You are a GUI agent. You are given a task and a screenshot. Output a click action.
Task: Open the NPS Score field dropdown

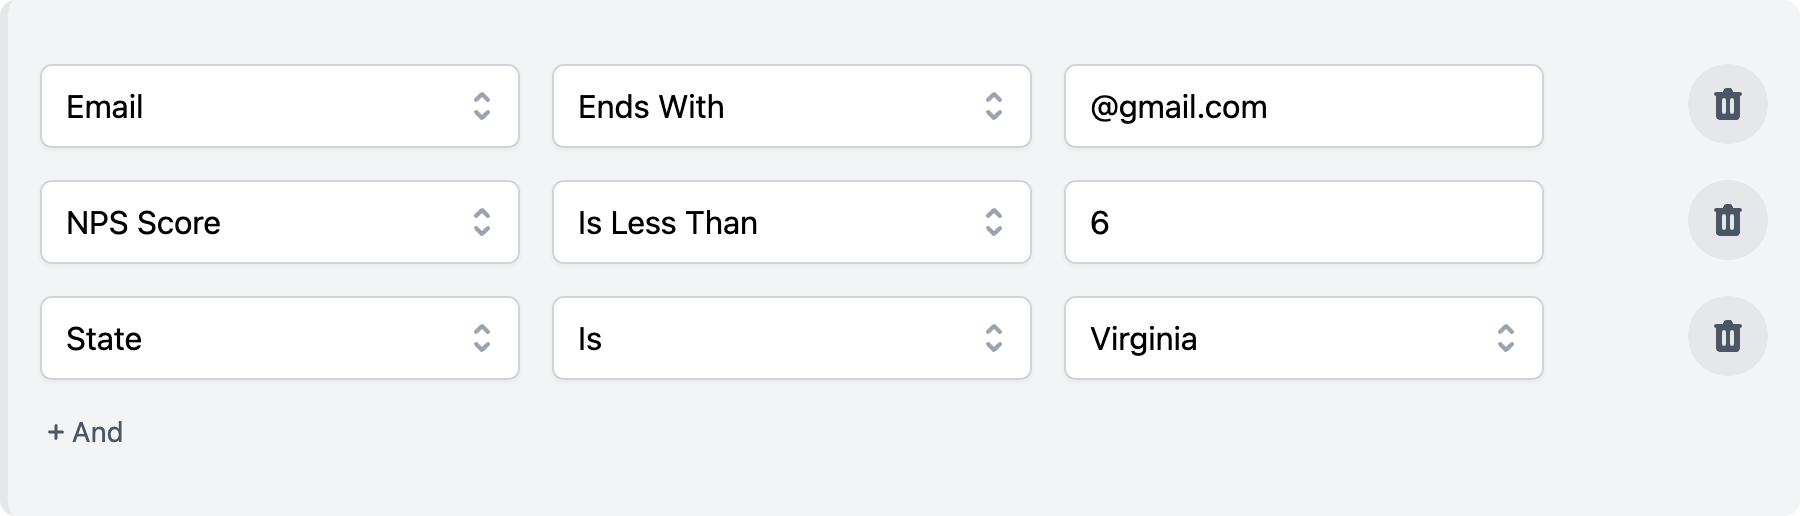pos(280,222)
